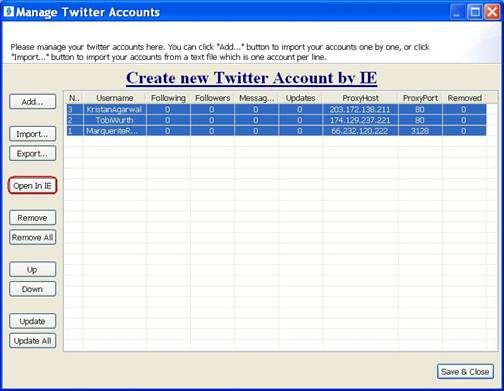
Task: Sort by the Followers column header
Action: 212,98
